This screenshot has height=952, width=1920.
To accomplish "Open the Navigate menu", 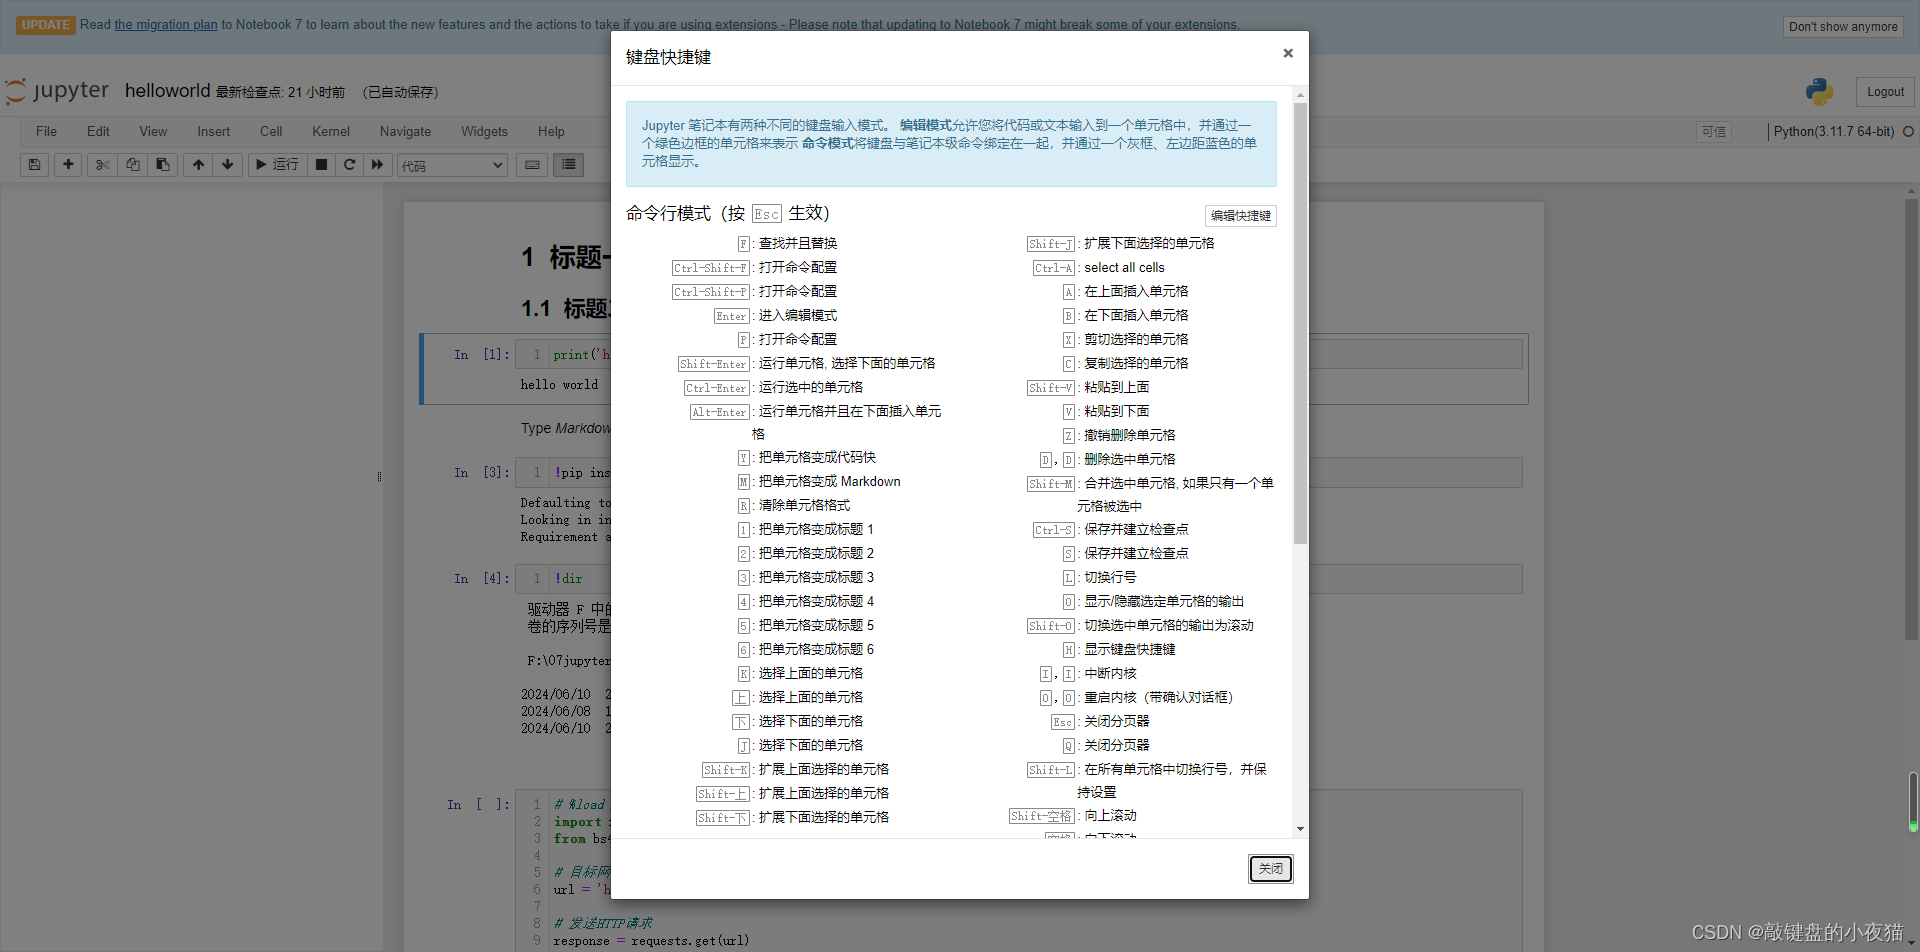I will pos(405,131).
